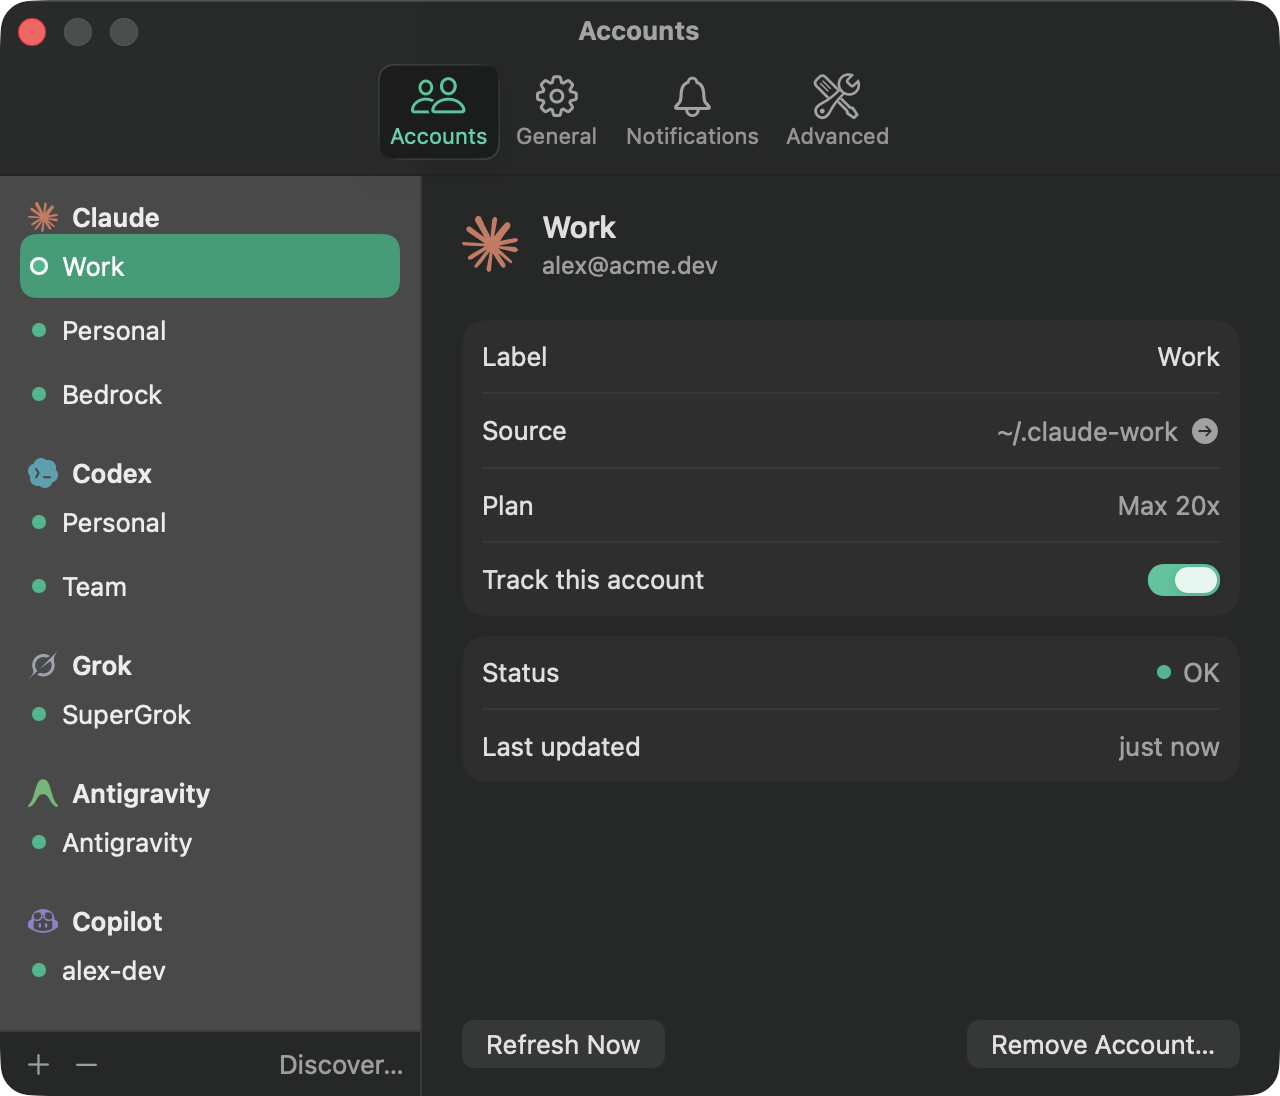Click the just now timestamp
The image size is (1280, 1096).
click(x=1169, y=747)
